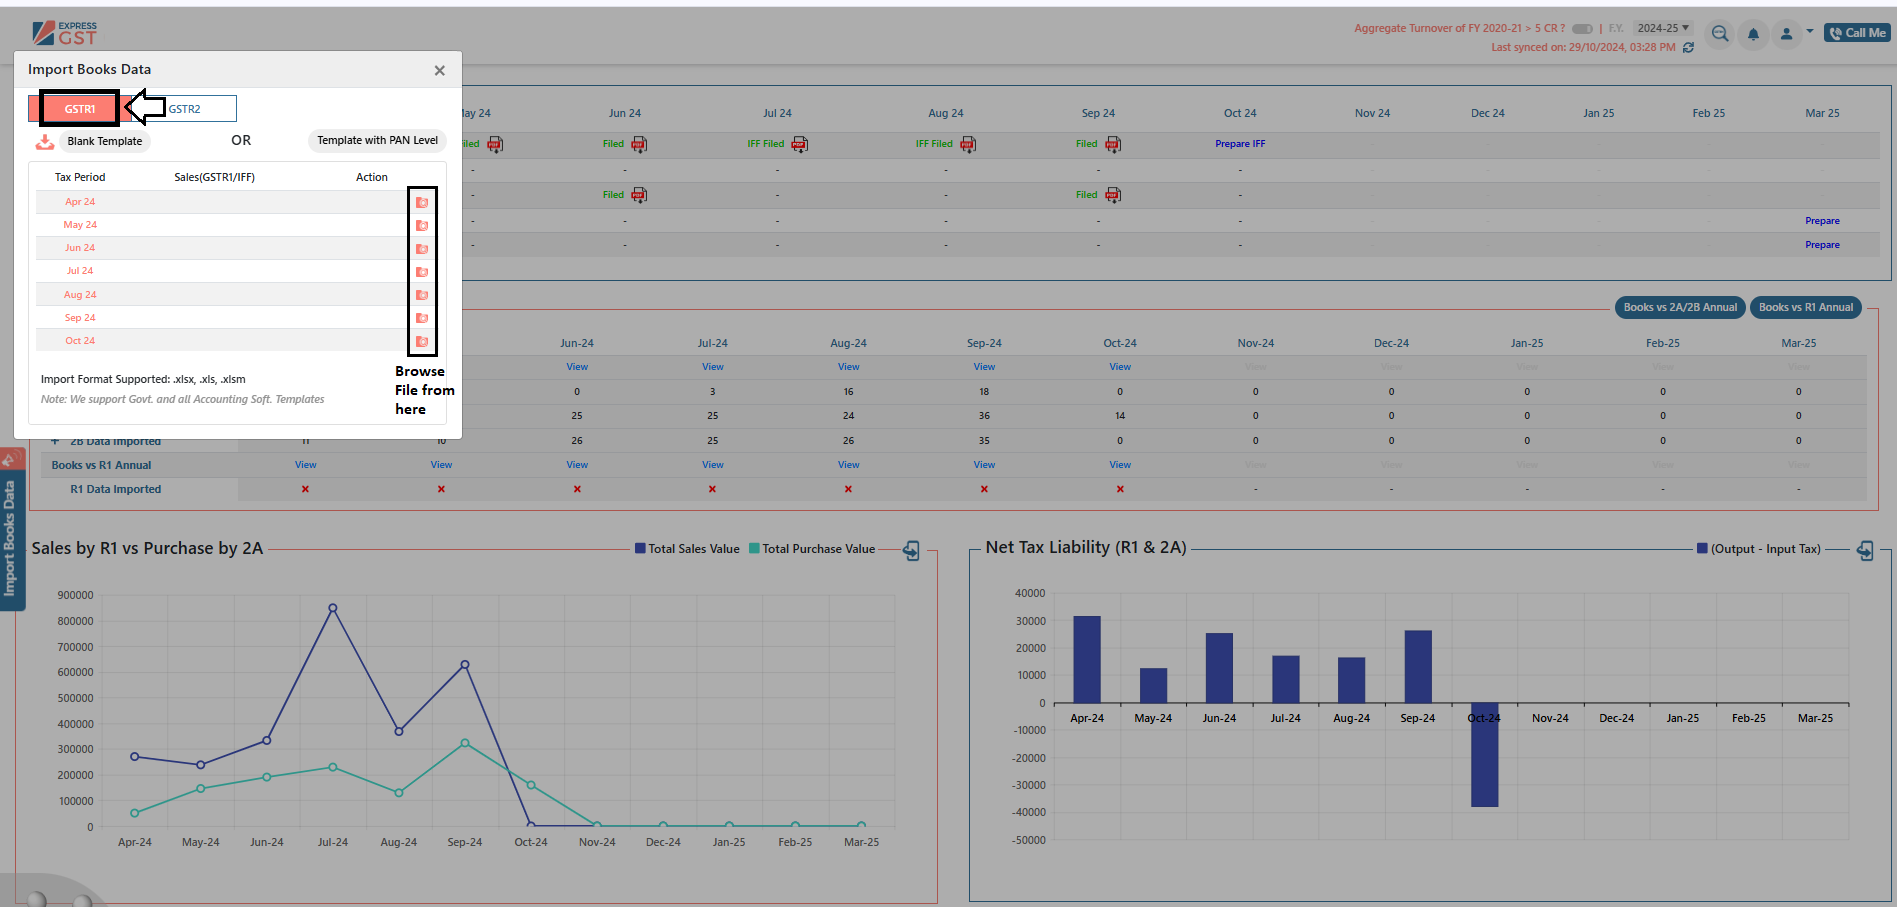
Task: Open Express GST logo home
Action: point(65,33)
